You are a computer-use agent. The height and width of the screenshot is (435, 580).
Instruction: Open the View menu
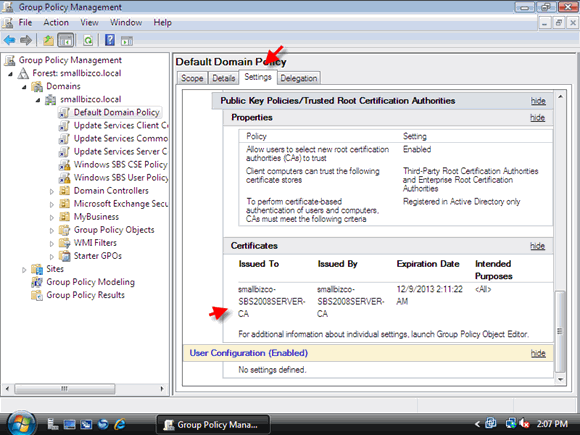point(90,23)
